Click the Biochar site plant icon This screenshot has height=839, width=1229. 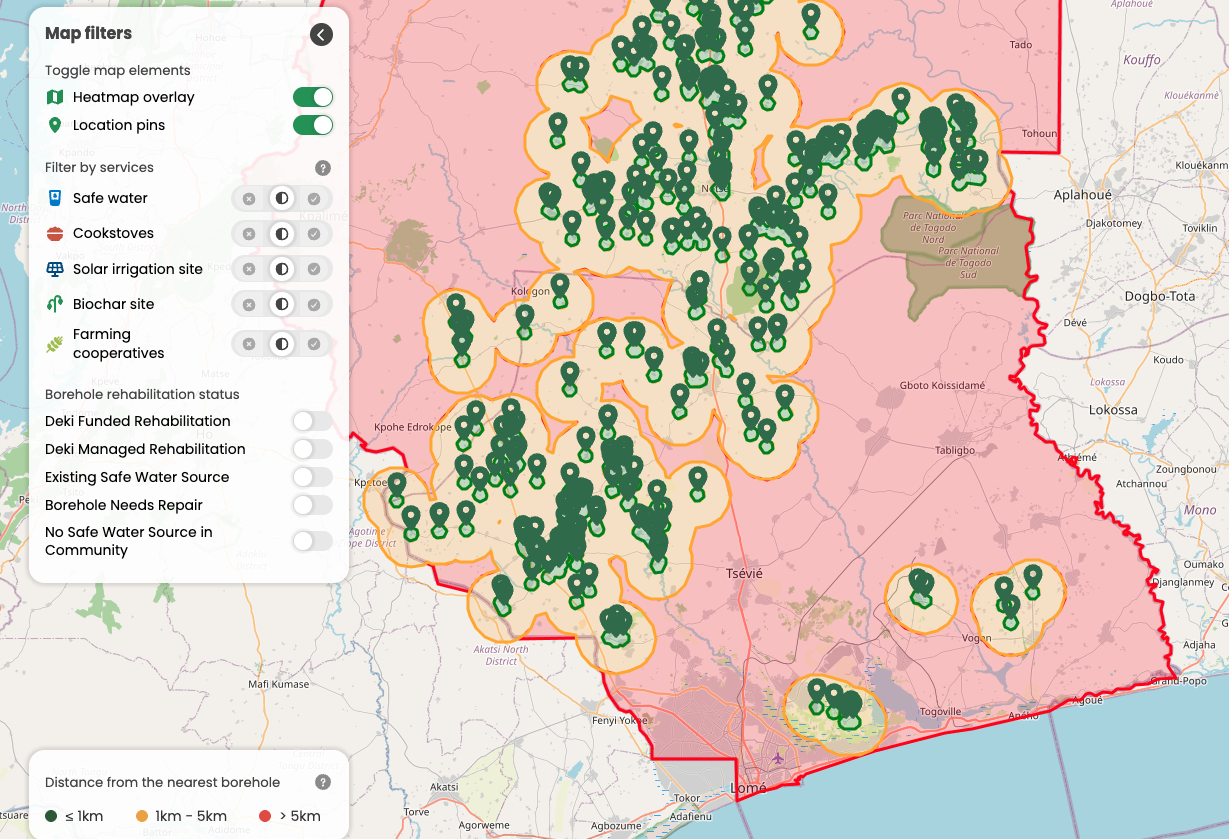click(55, 304)
